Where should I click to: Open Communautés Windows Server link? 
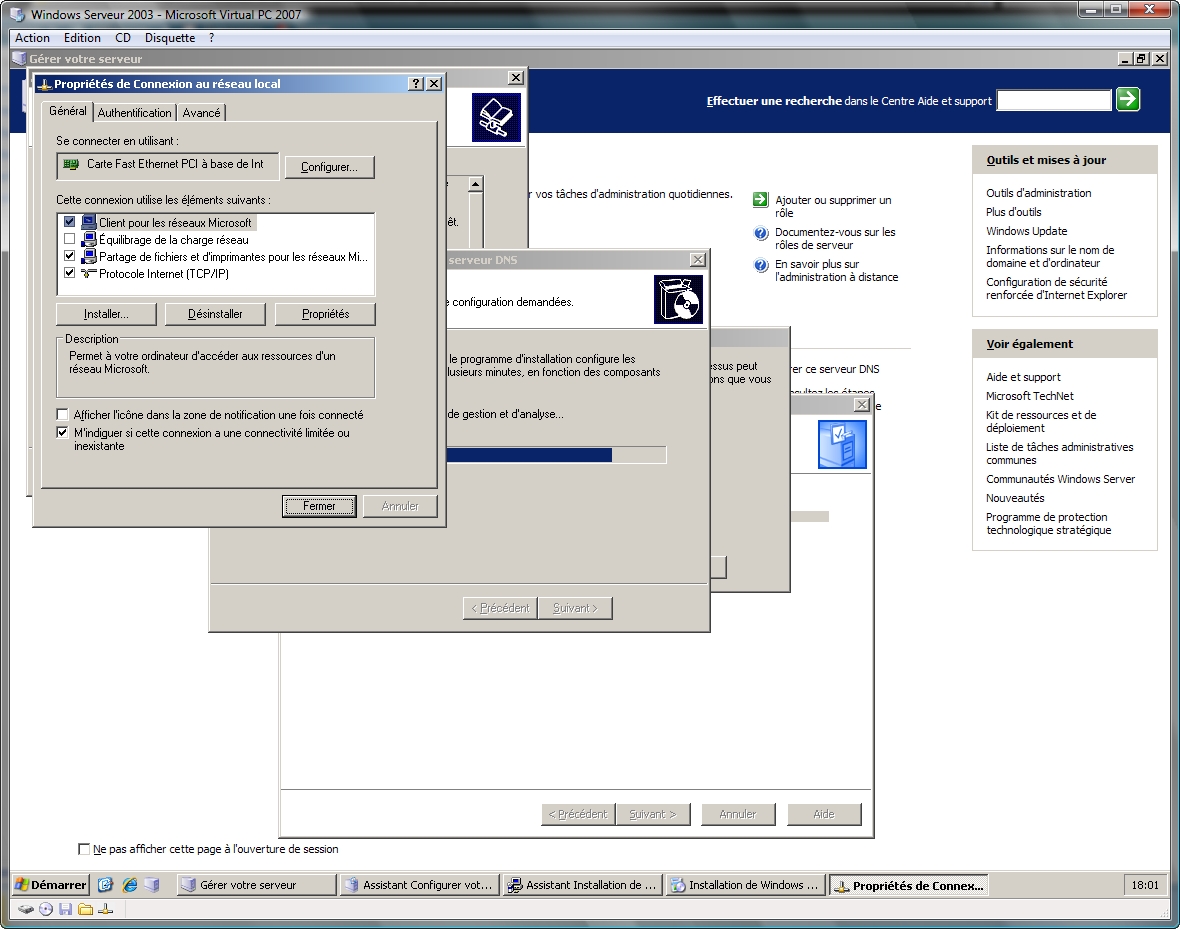[1060, 479]
